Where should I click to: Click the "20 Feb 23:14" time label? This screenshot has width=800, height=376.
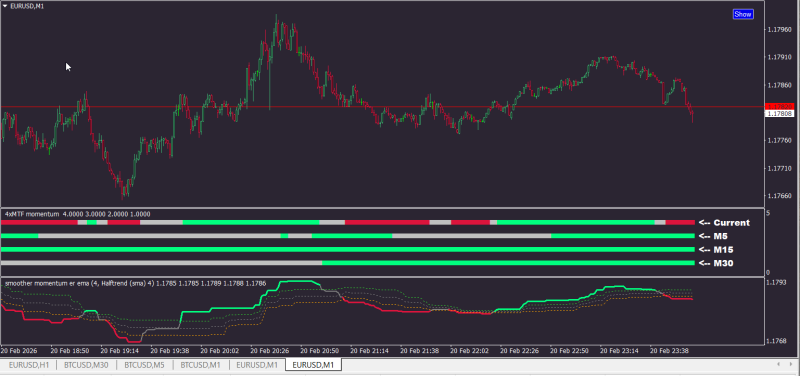point(620,351)
